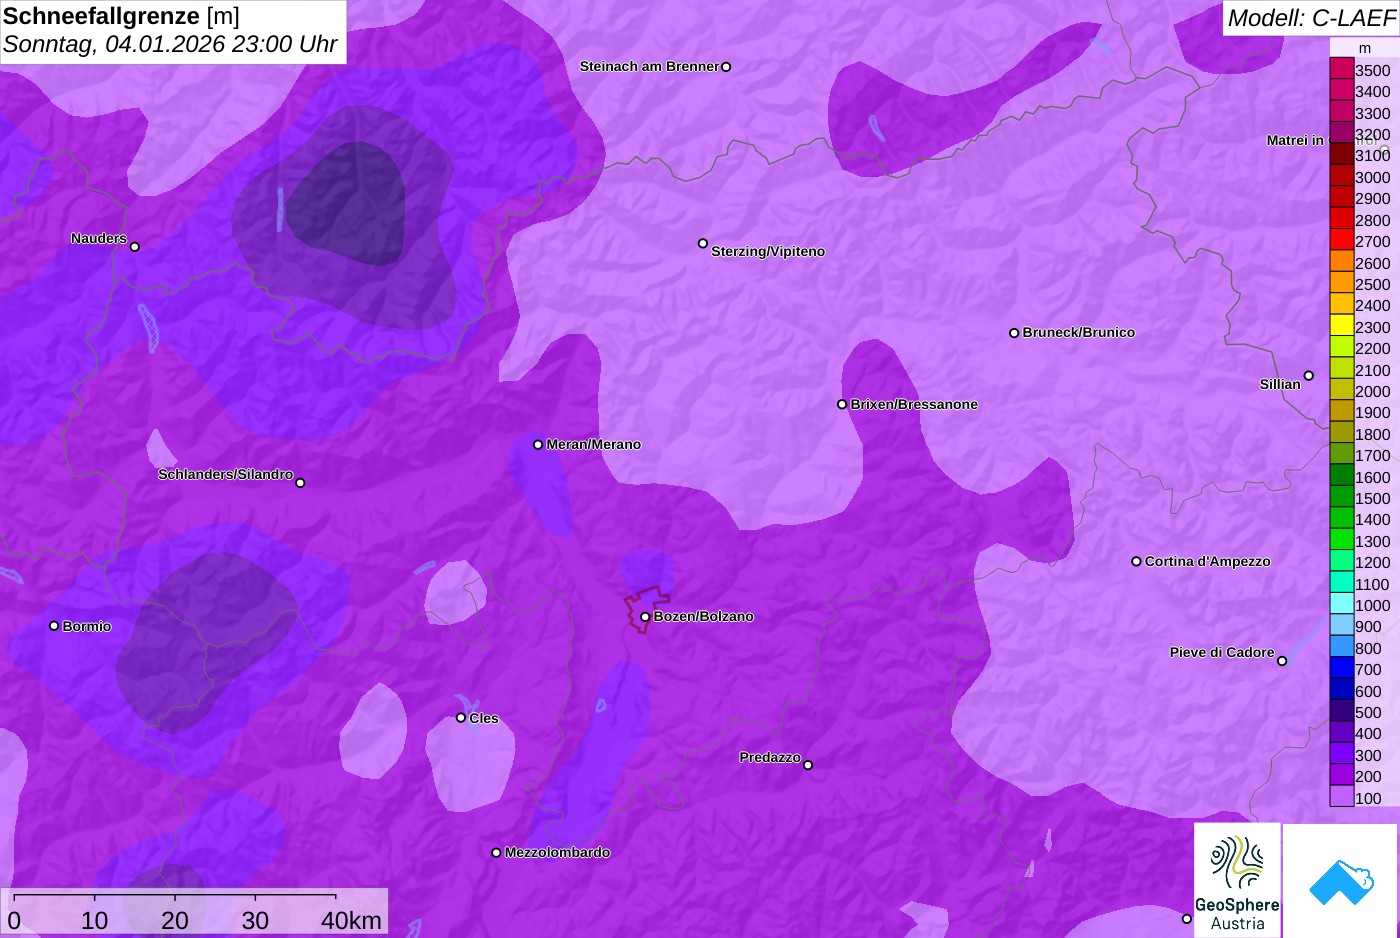Click the Sterzing/Vipiteno label
The image size is (1400, 938).
click(768, 252)
